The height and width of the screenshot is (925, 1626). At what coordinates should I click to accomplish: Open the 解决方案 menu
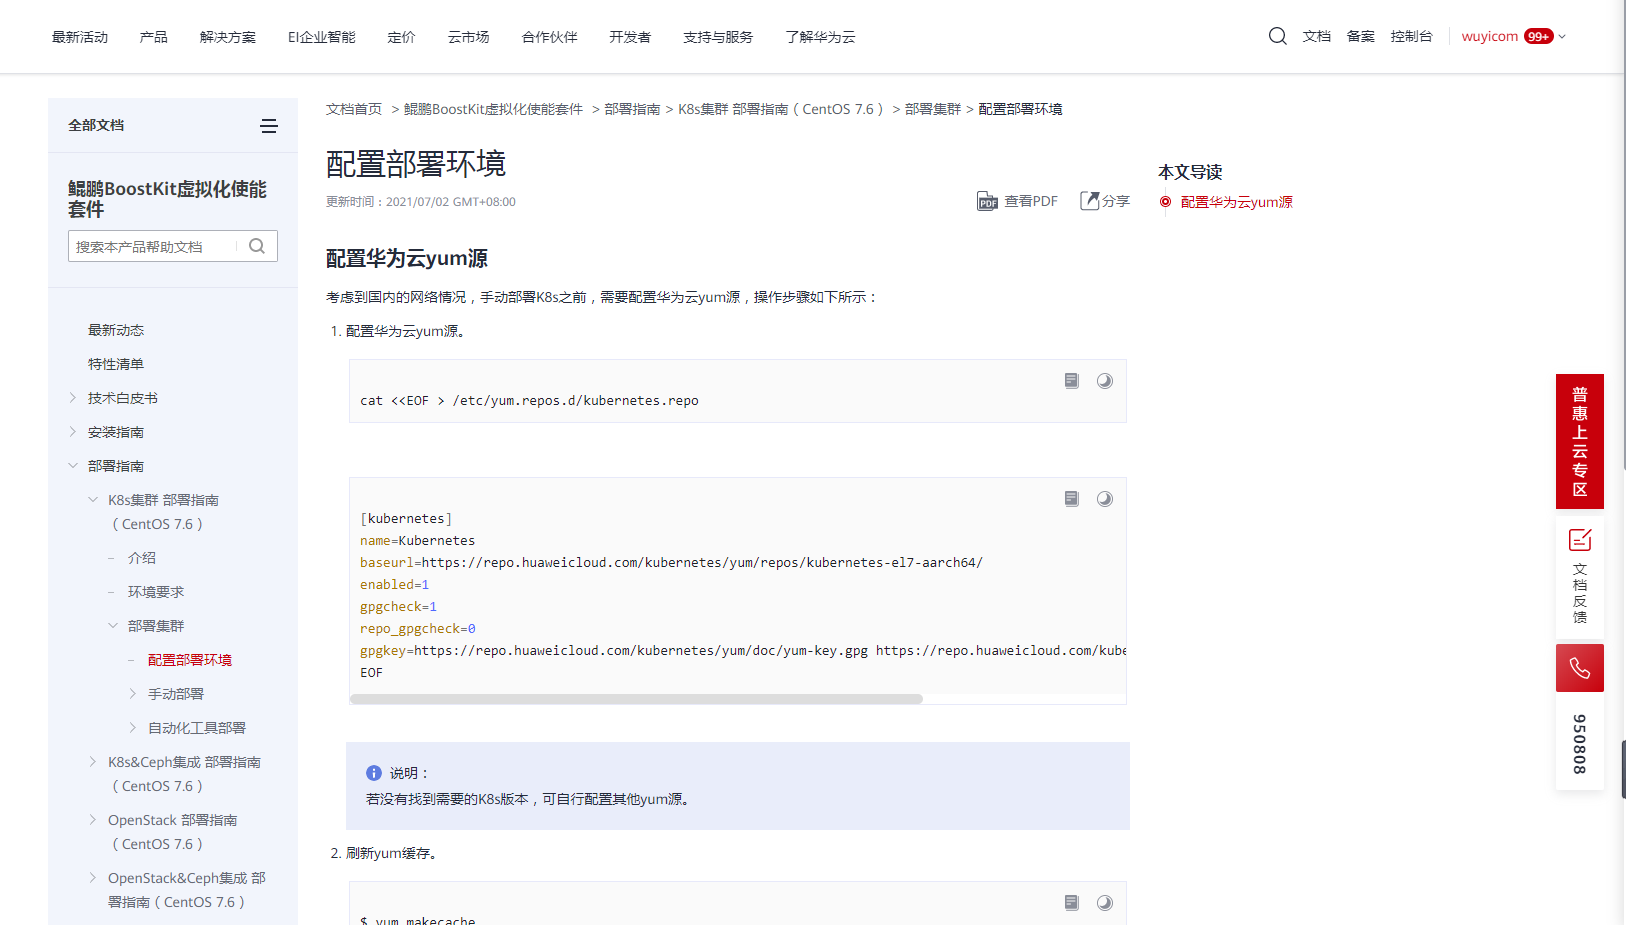pos(228,37)
